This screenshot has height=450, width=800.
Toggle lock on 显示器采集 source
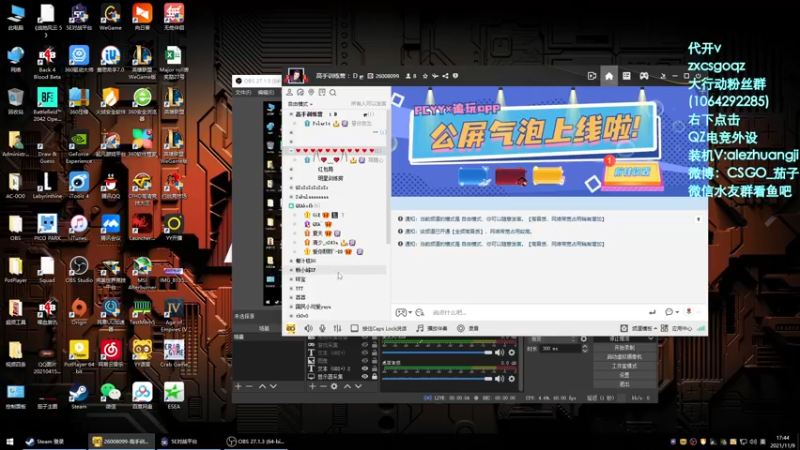(374, 377)
